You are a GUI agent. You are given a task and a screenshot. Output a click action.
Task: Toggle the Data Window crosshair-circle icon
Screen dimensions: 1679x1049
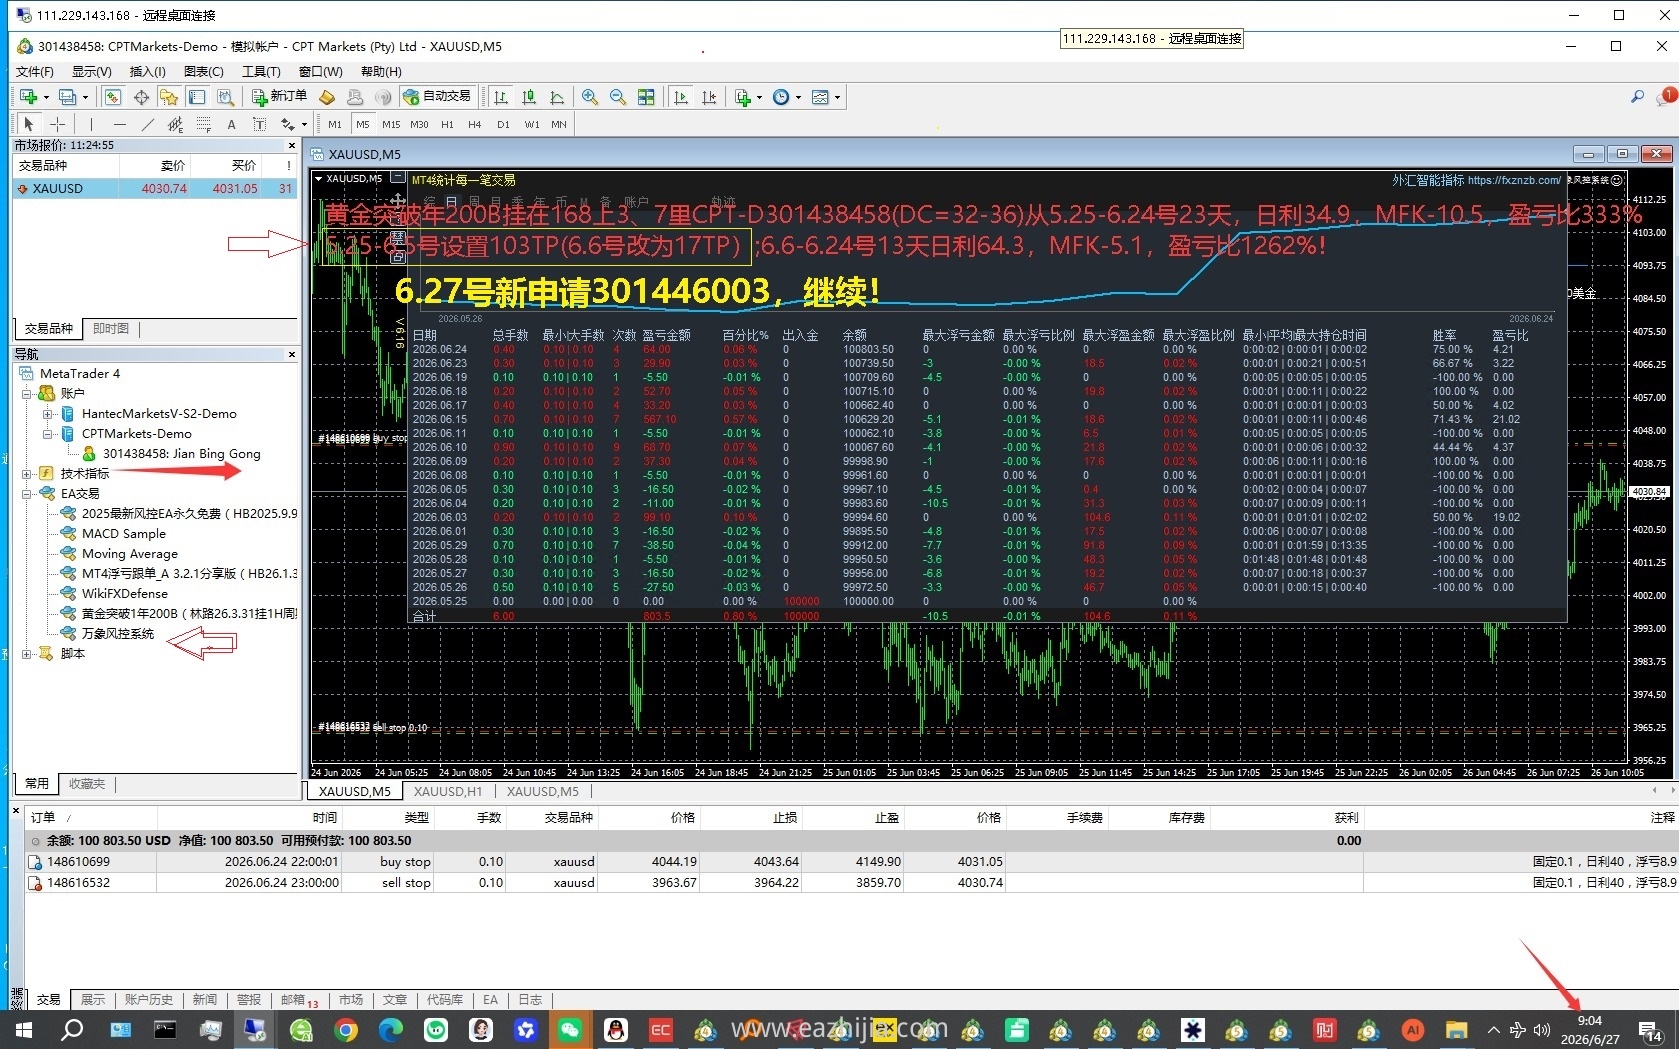[x=141, y=97]
